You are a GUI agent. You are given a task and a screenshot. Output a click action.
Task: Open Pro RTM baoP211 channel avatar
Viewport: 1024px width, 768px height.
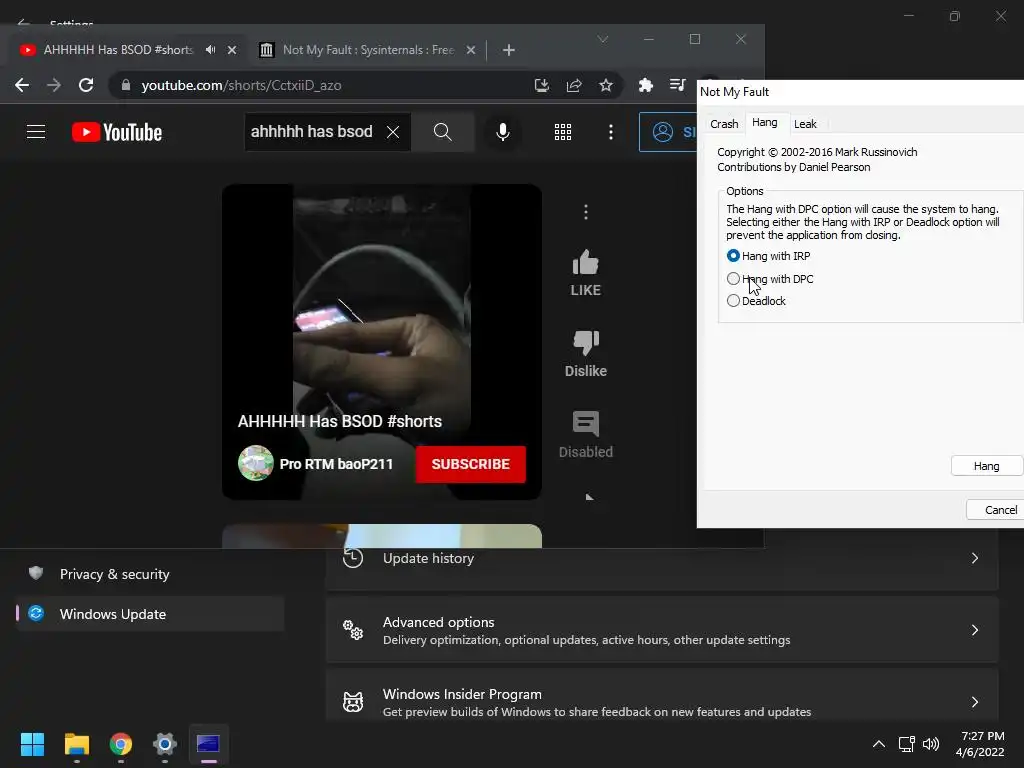pyautogui.click(x=255, y=464)
